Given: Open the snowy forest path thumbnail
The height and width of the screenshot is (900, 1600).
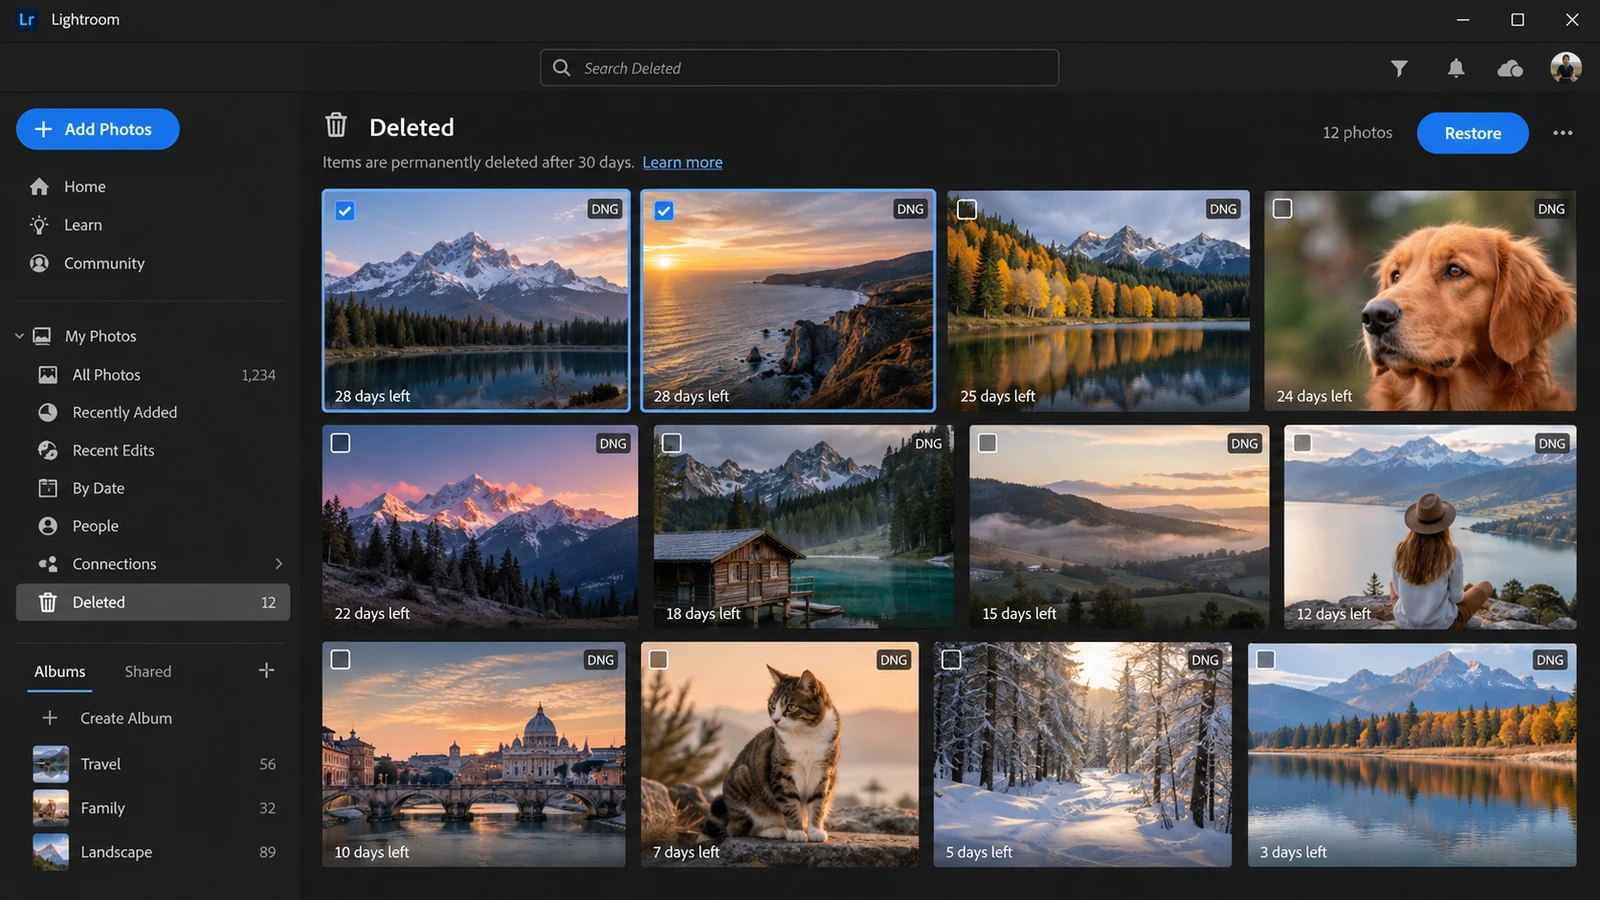Looking at the screenshot, I should 1082,754.
